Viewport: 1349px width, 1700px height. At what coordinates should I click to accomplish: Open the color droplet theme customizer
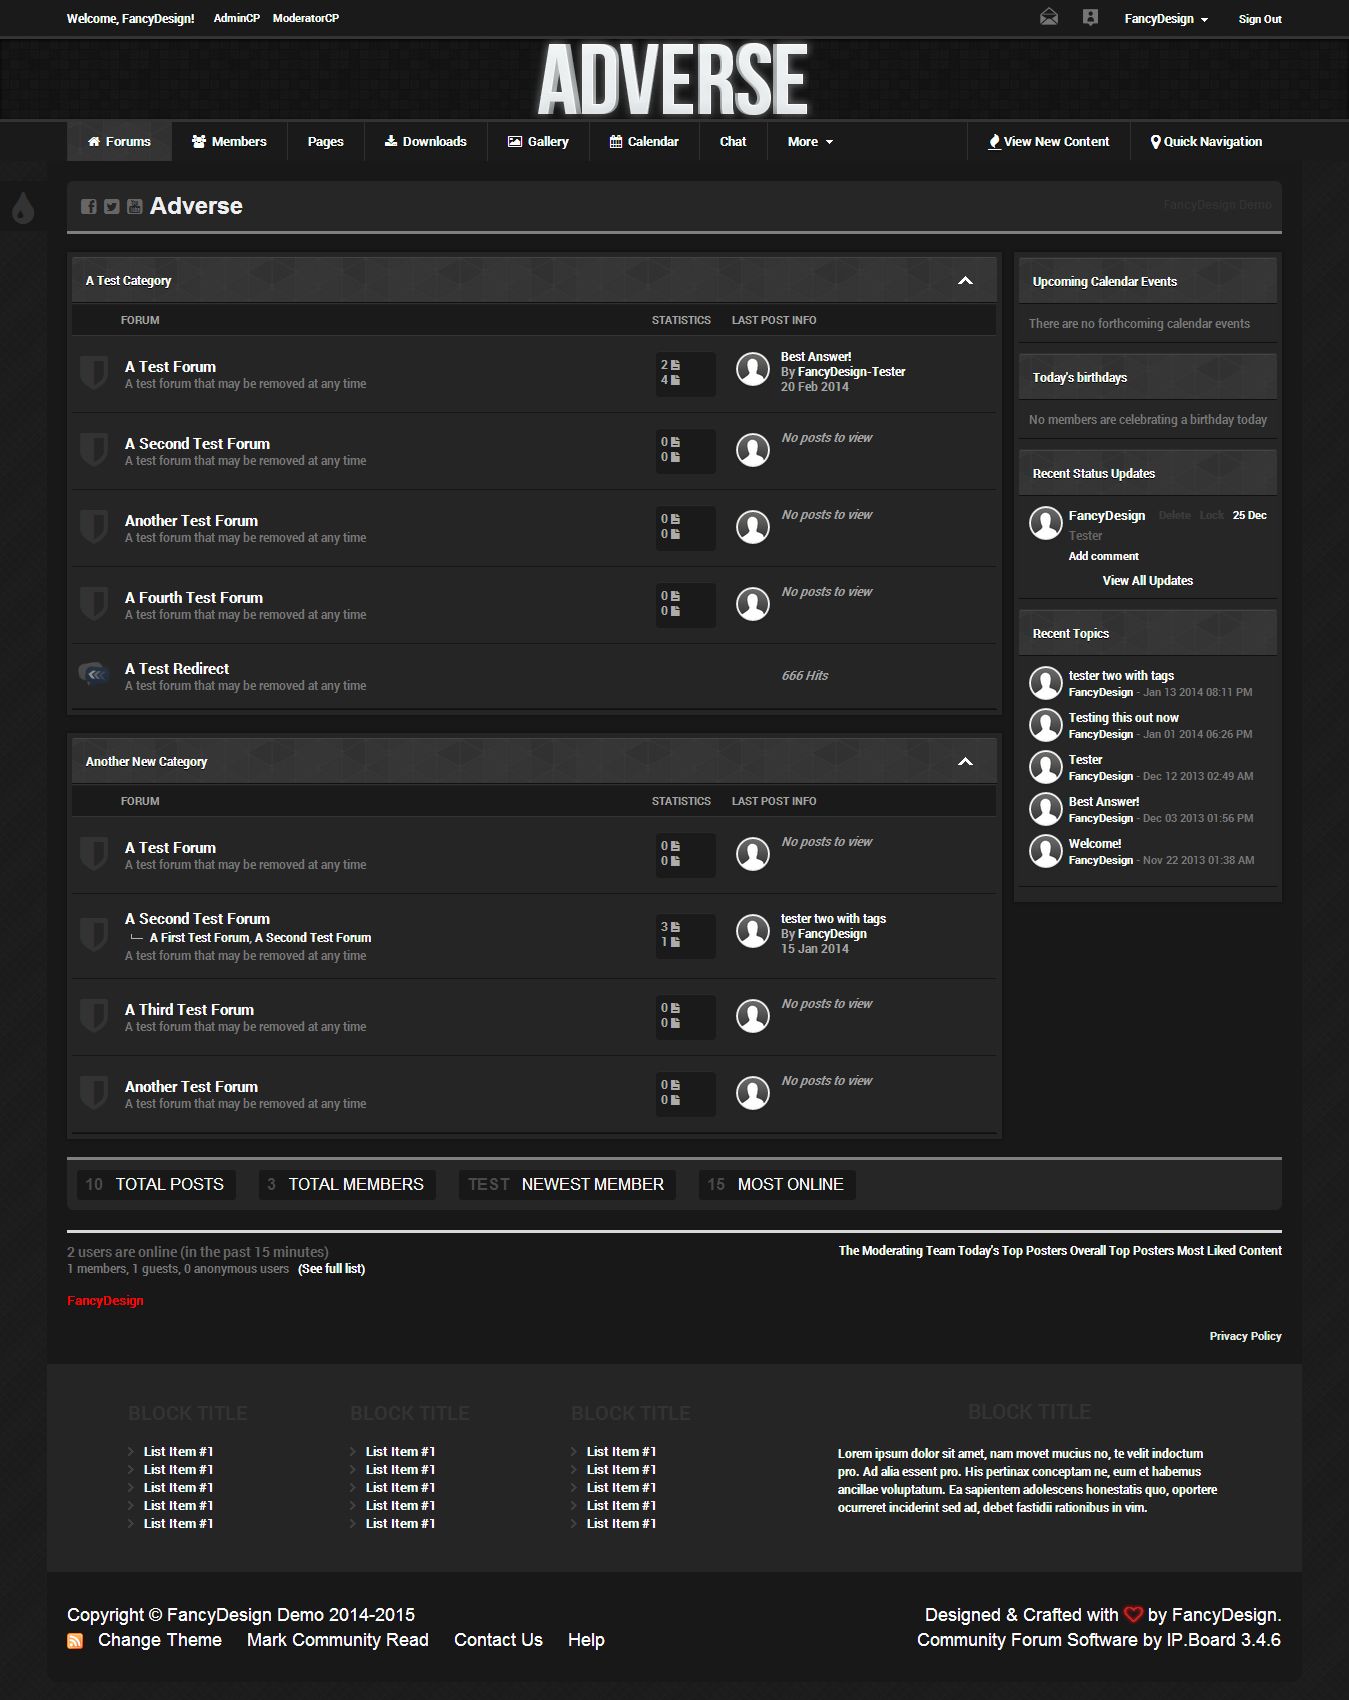(x=22, y=208)
